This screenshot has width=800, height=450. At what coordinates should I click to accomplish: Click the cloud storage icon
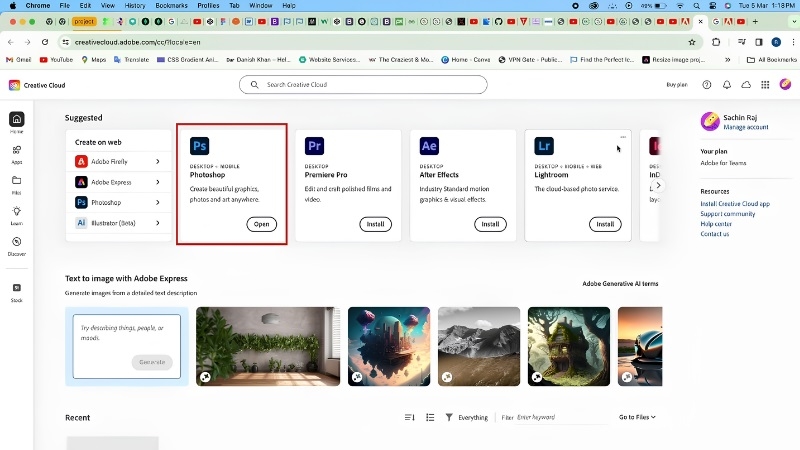pos(746,85)
